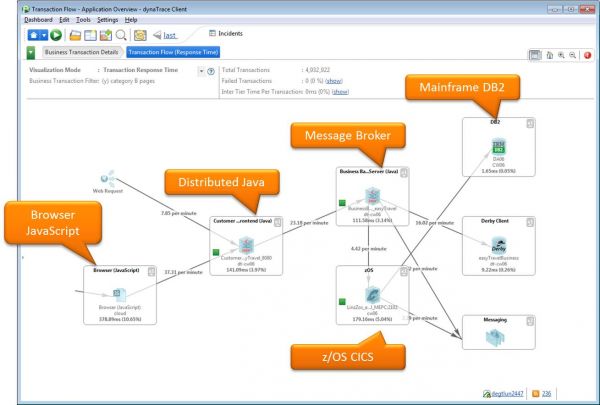
Task: Expand the Business Backend Server node corner button
Action: [x=404, y=173]
